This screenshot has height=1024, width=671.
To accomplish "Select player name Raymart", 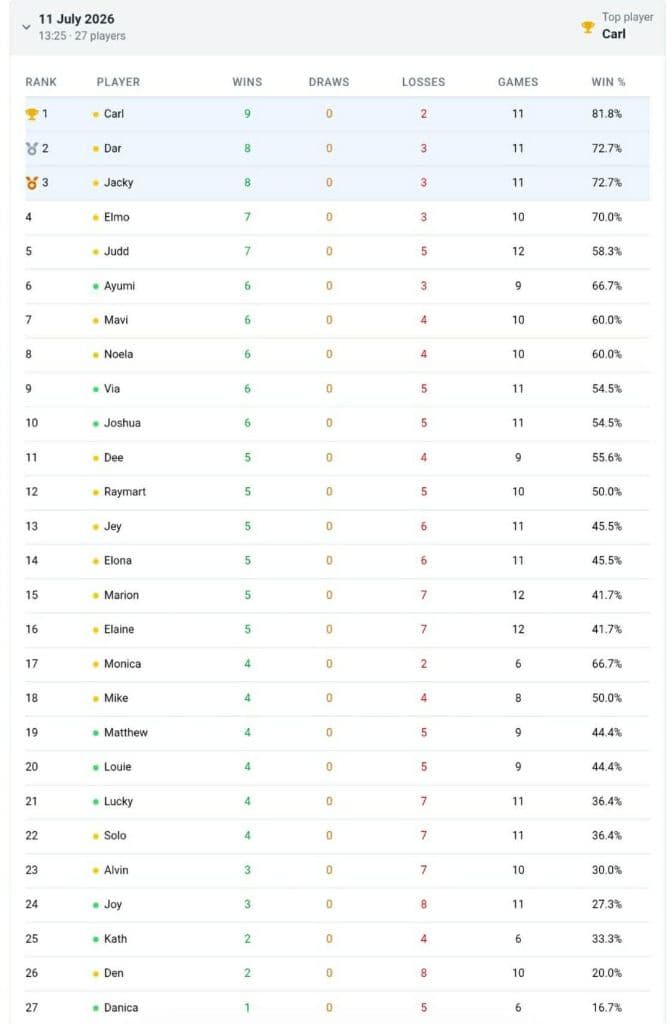I will tap(125, 492).
